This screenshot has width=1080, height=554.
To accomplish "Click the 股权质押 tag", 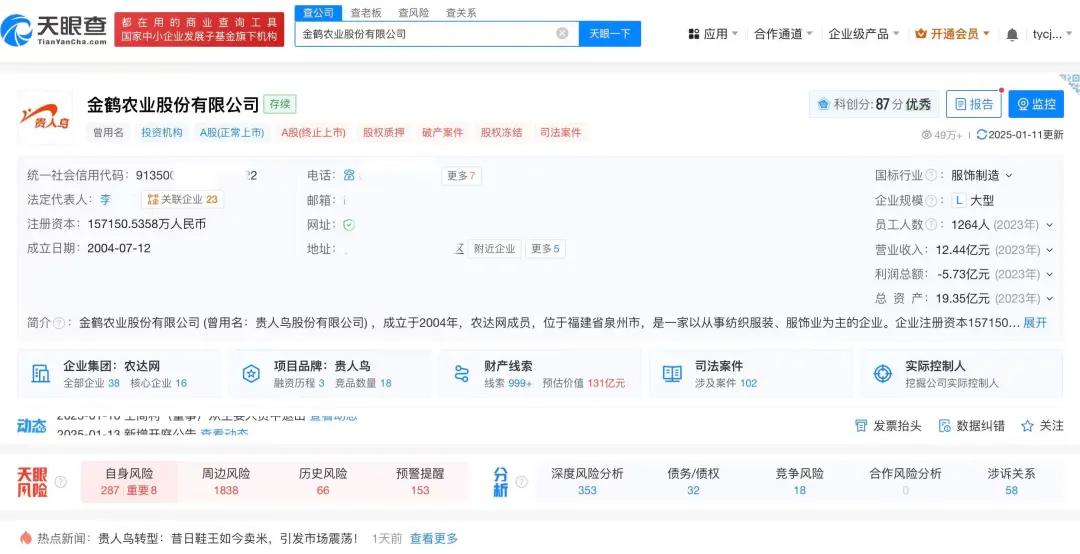I will 384,132.
